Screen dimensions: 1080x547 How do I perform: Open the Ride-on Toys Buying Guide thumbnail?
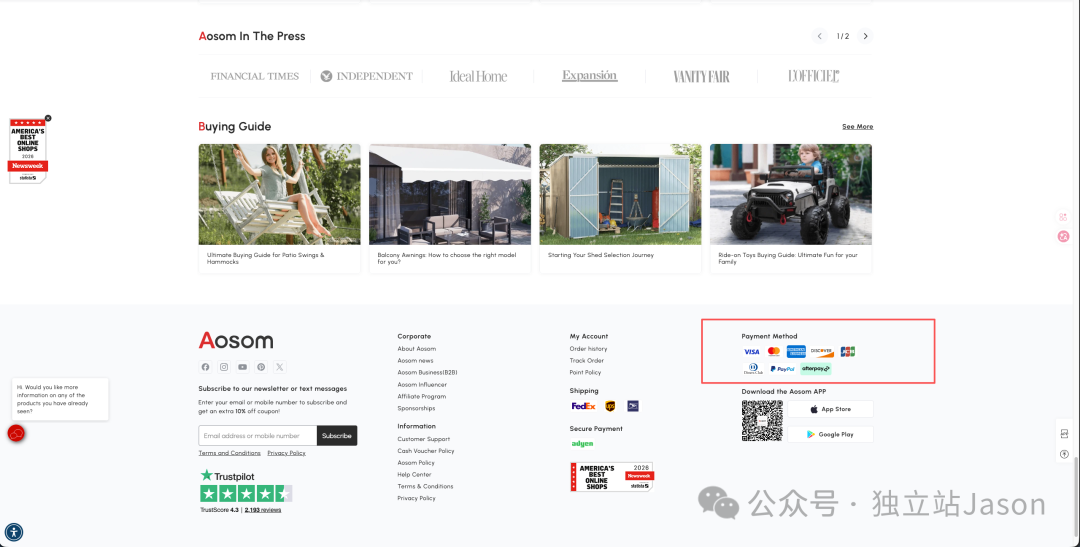click(x=791, y=194)
